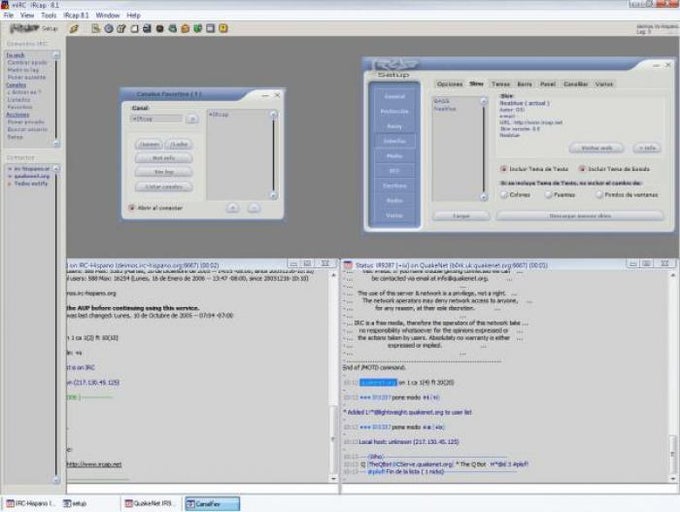Expand irc-hispano.org entry in Conectados list
Image resolution: width=680 pixels, height=512 pixels.
coord(10,169)
